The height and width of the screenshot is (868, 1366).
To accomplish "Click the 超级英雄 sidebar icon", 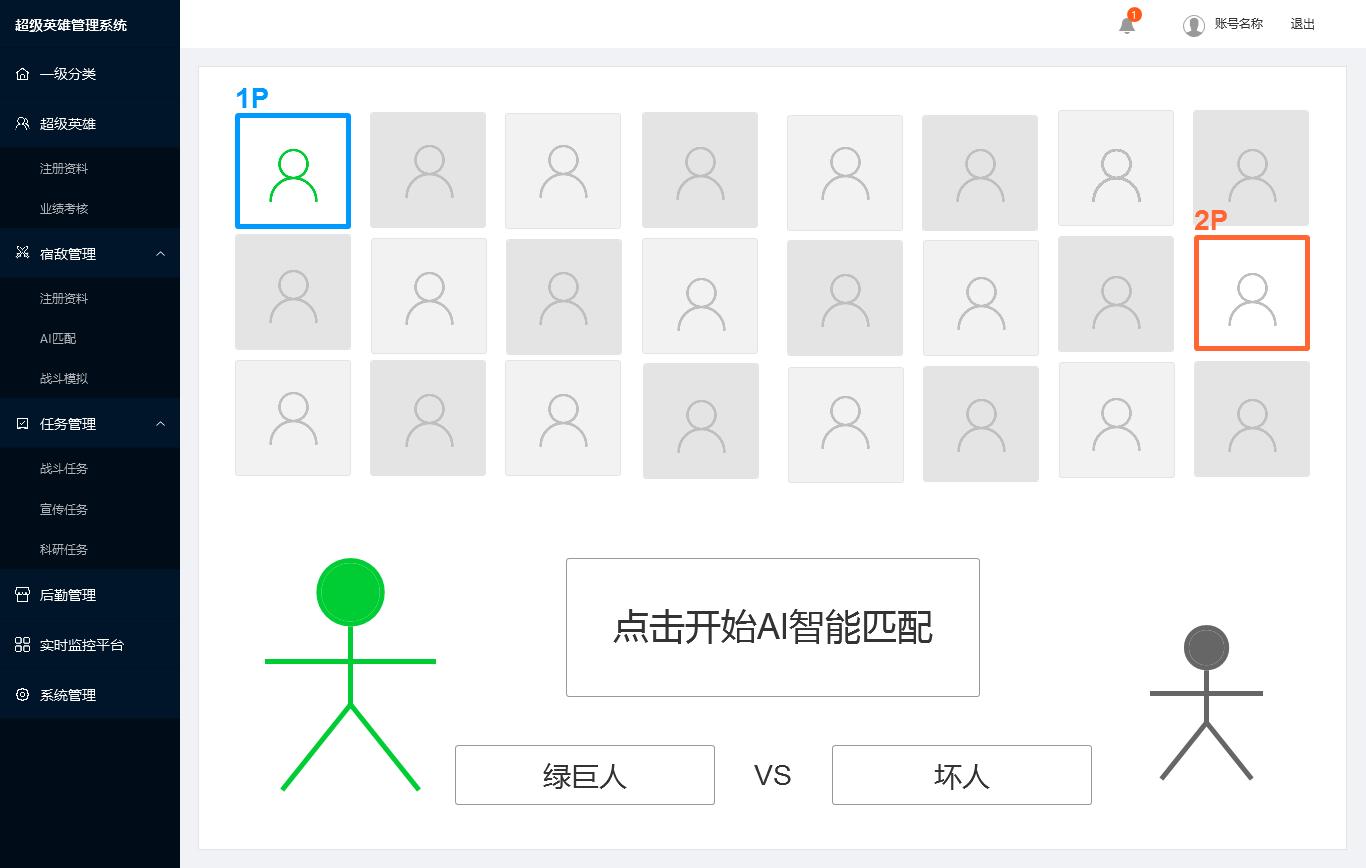I will click(22, 123).
